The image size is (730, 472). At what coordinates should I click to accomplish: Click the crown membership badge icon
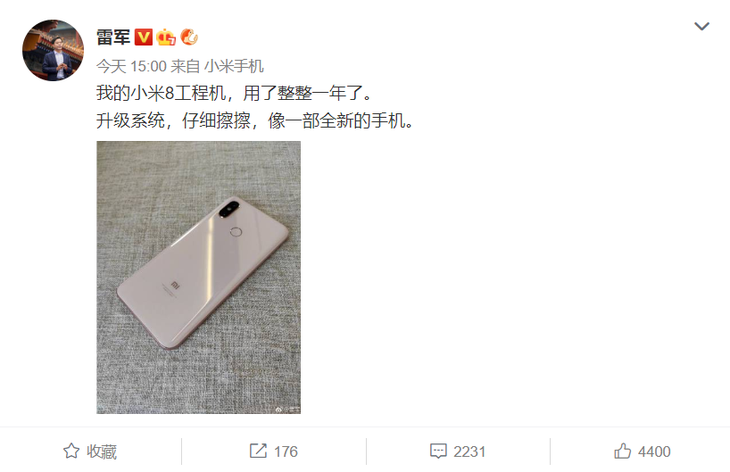coord(166,37)
